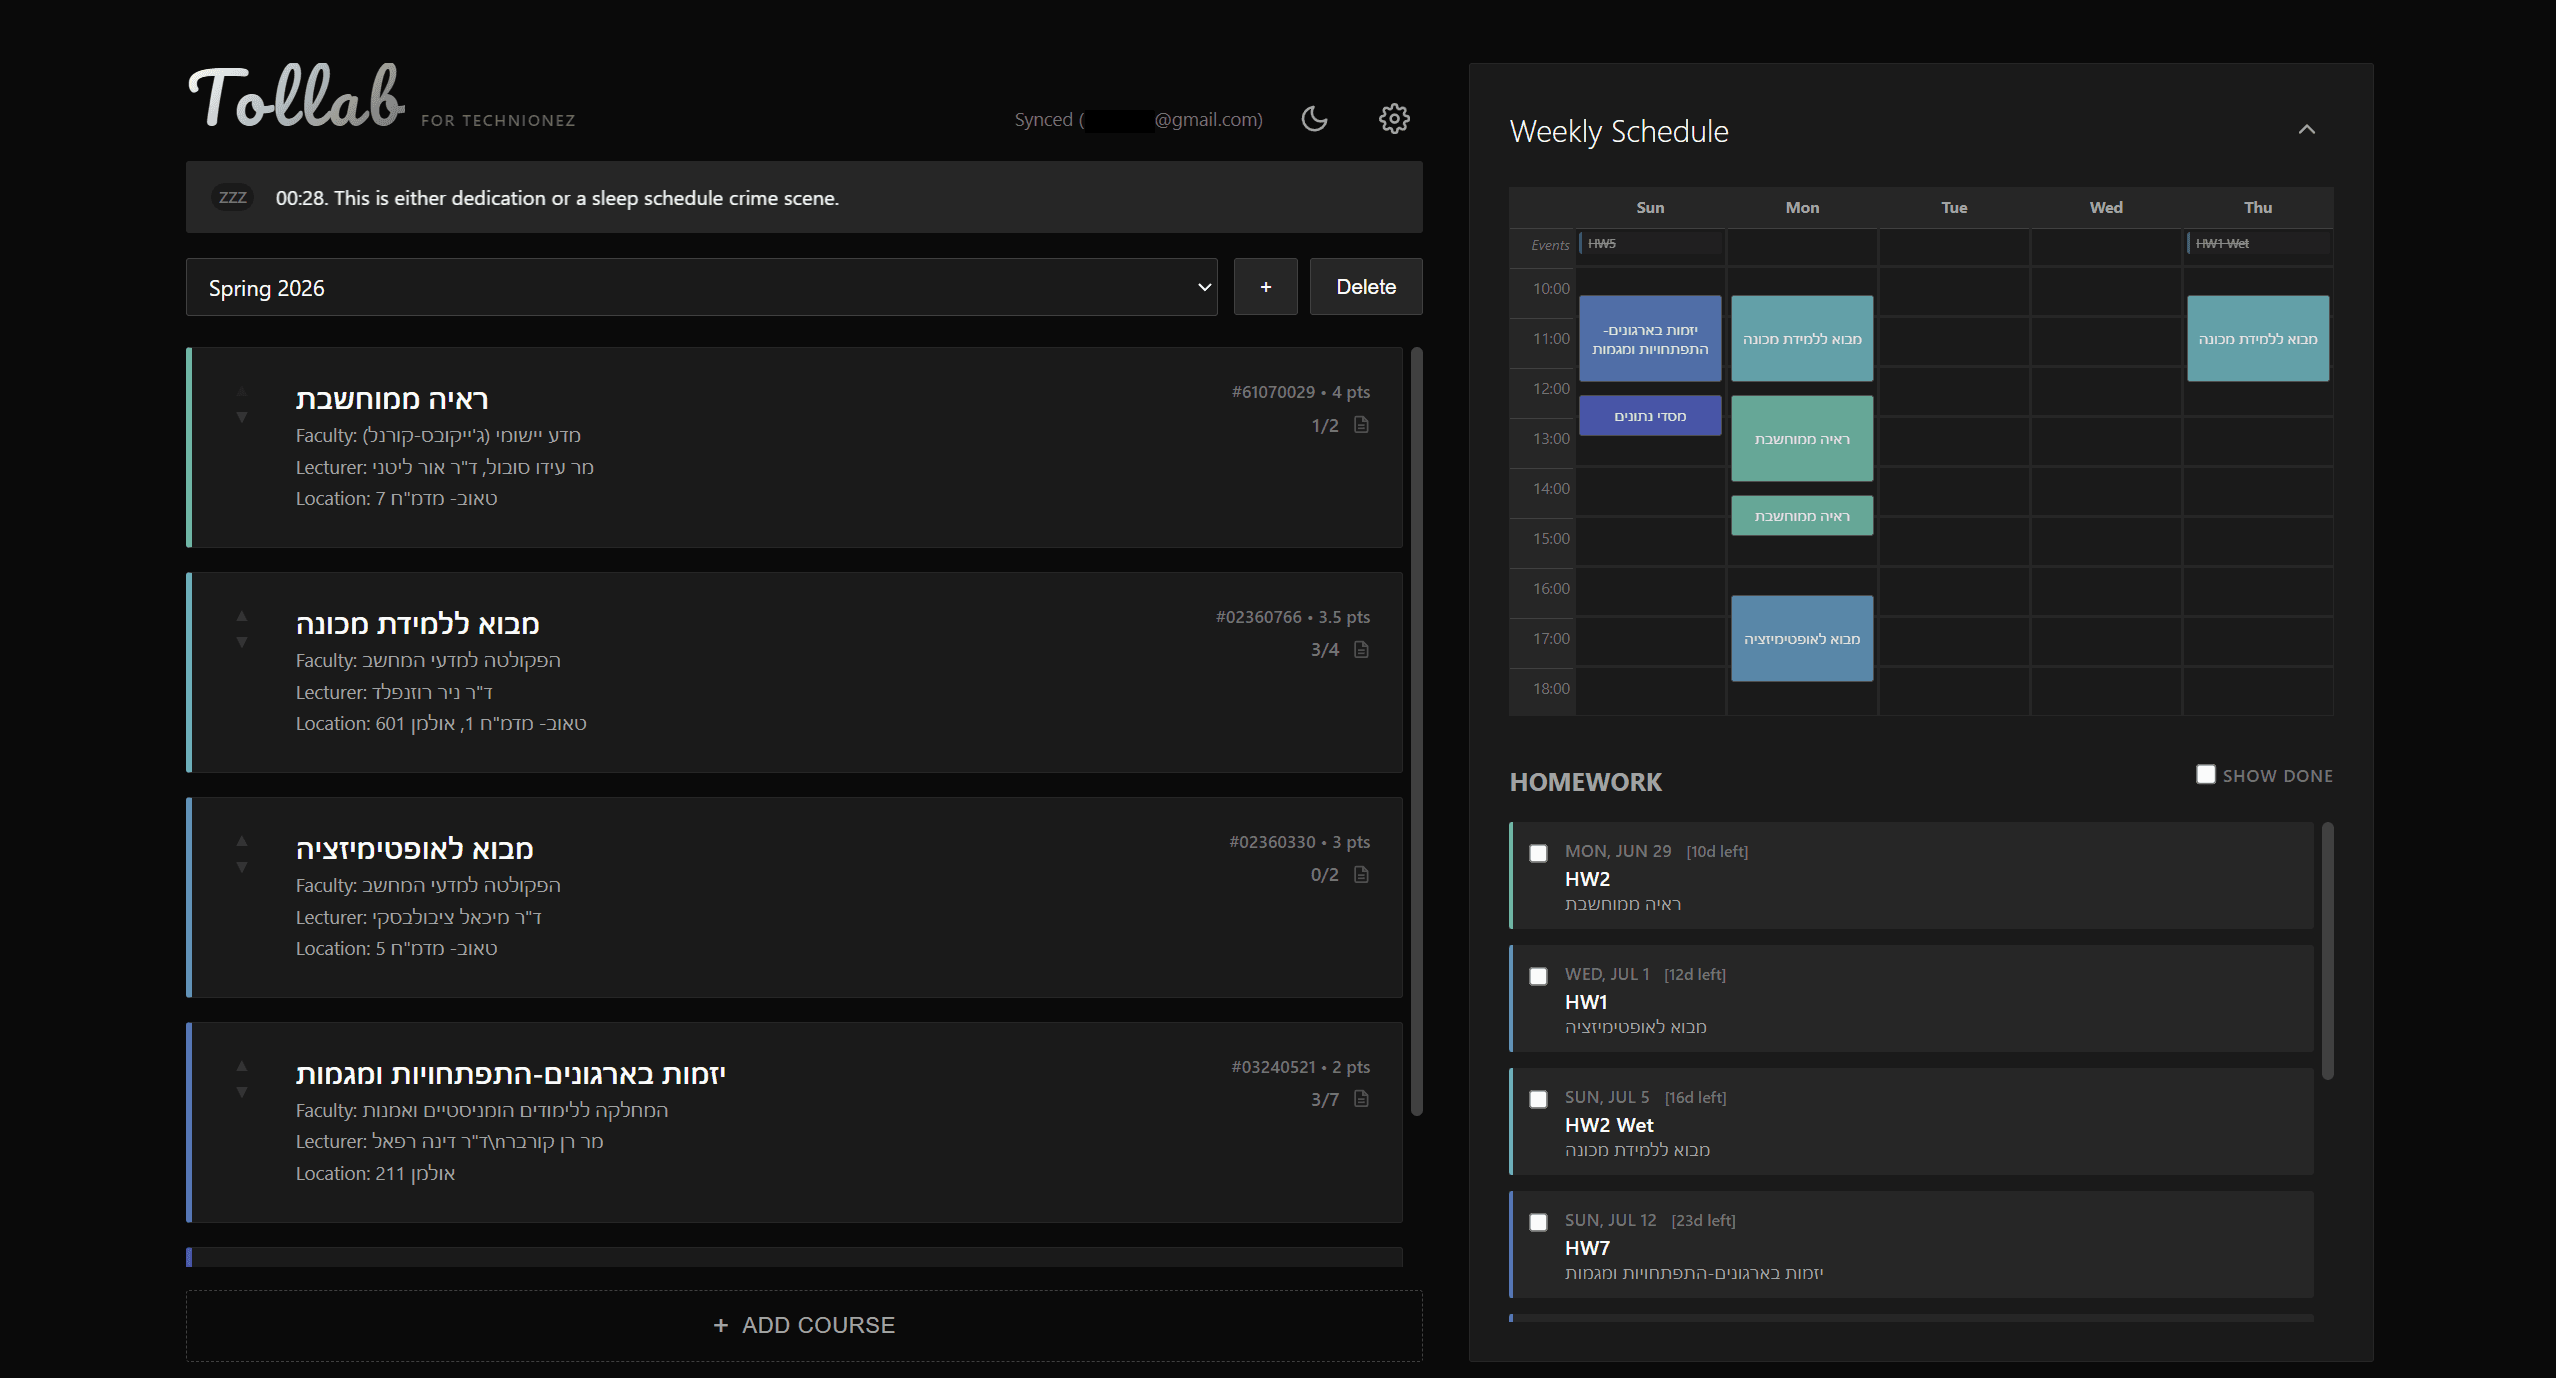Open HW5 event on Sunday
Viewport: 2556px width, 1378px height.
click(1652, 244)
